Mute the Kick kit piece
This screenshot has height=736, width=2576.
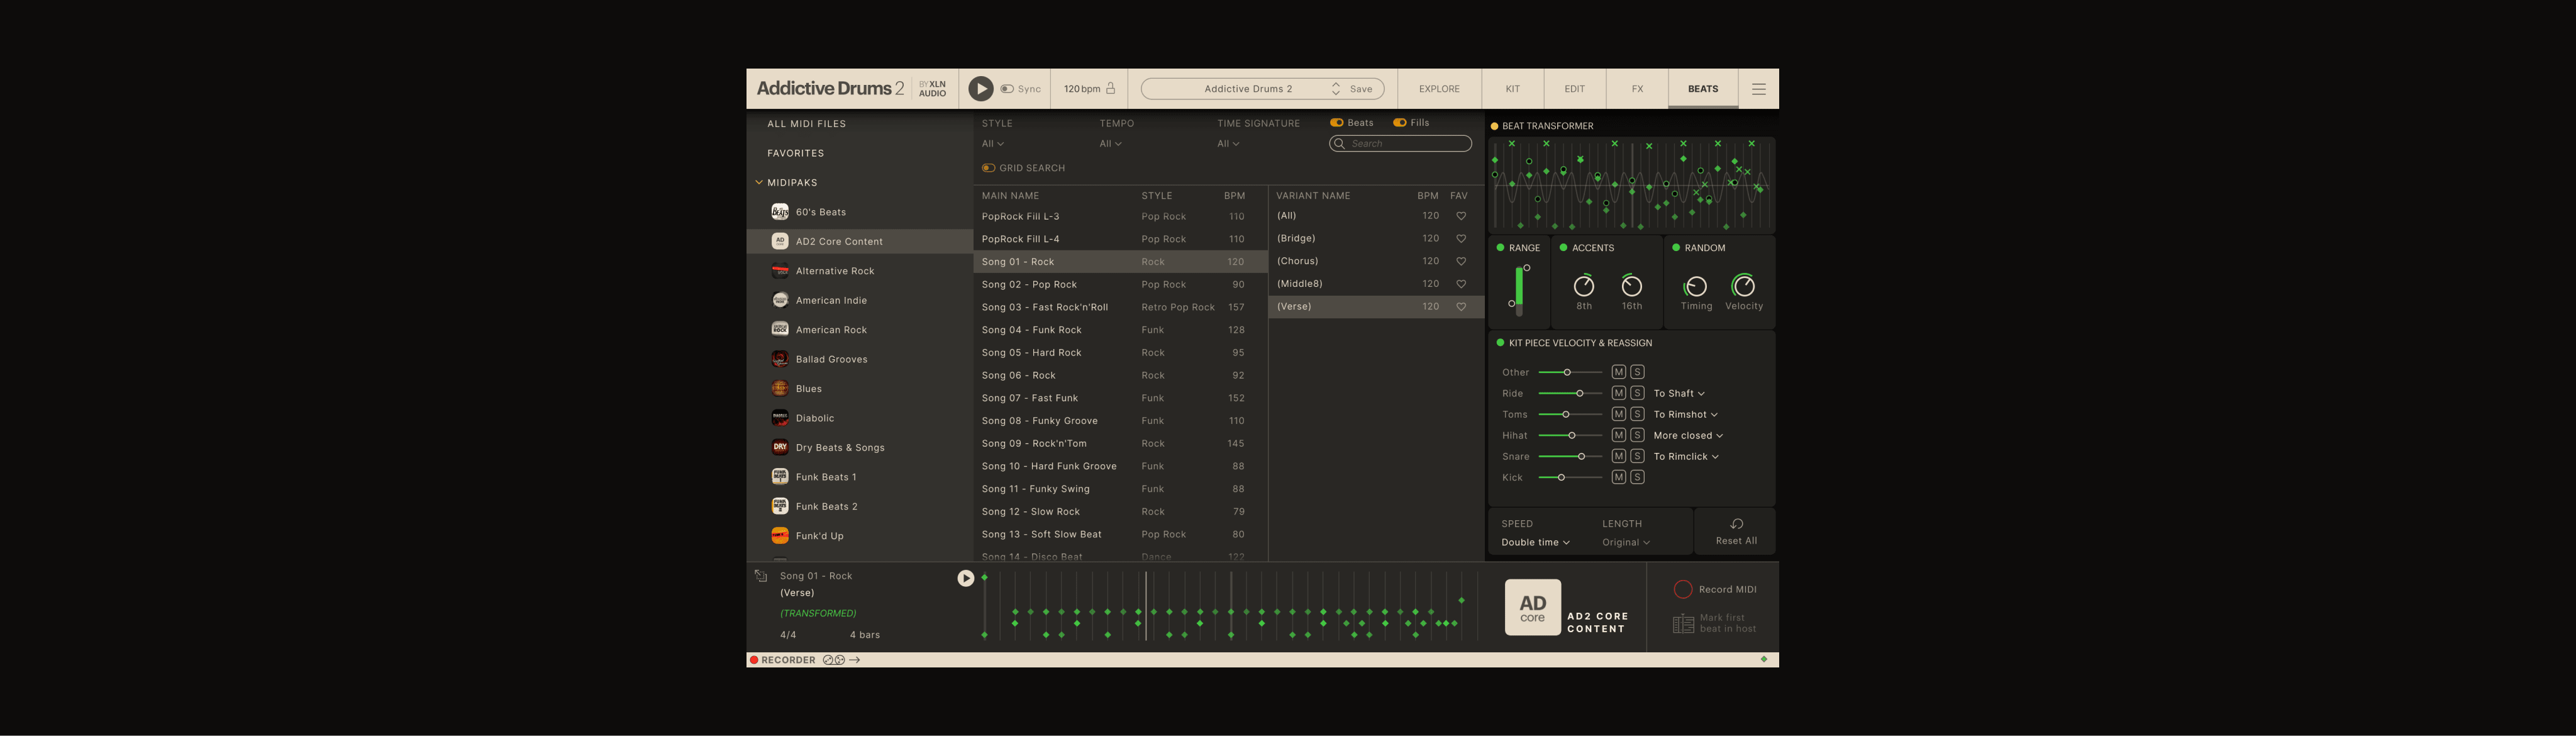click(1618, 478)
